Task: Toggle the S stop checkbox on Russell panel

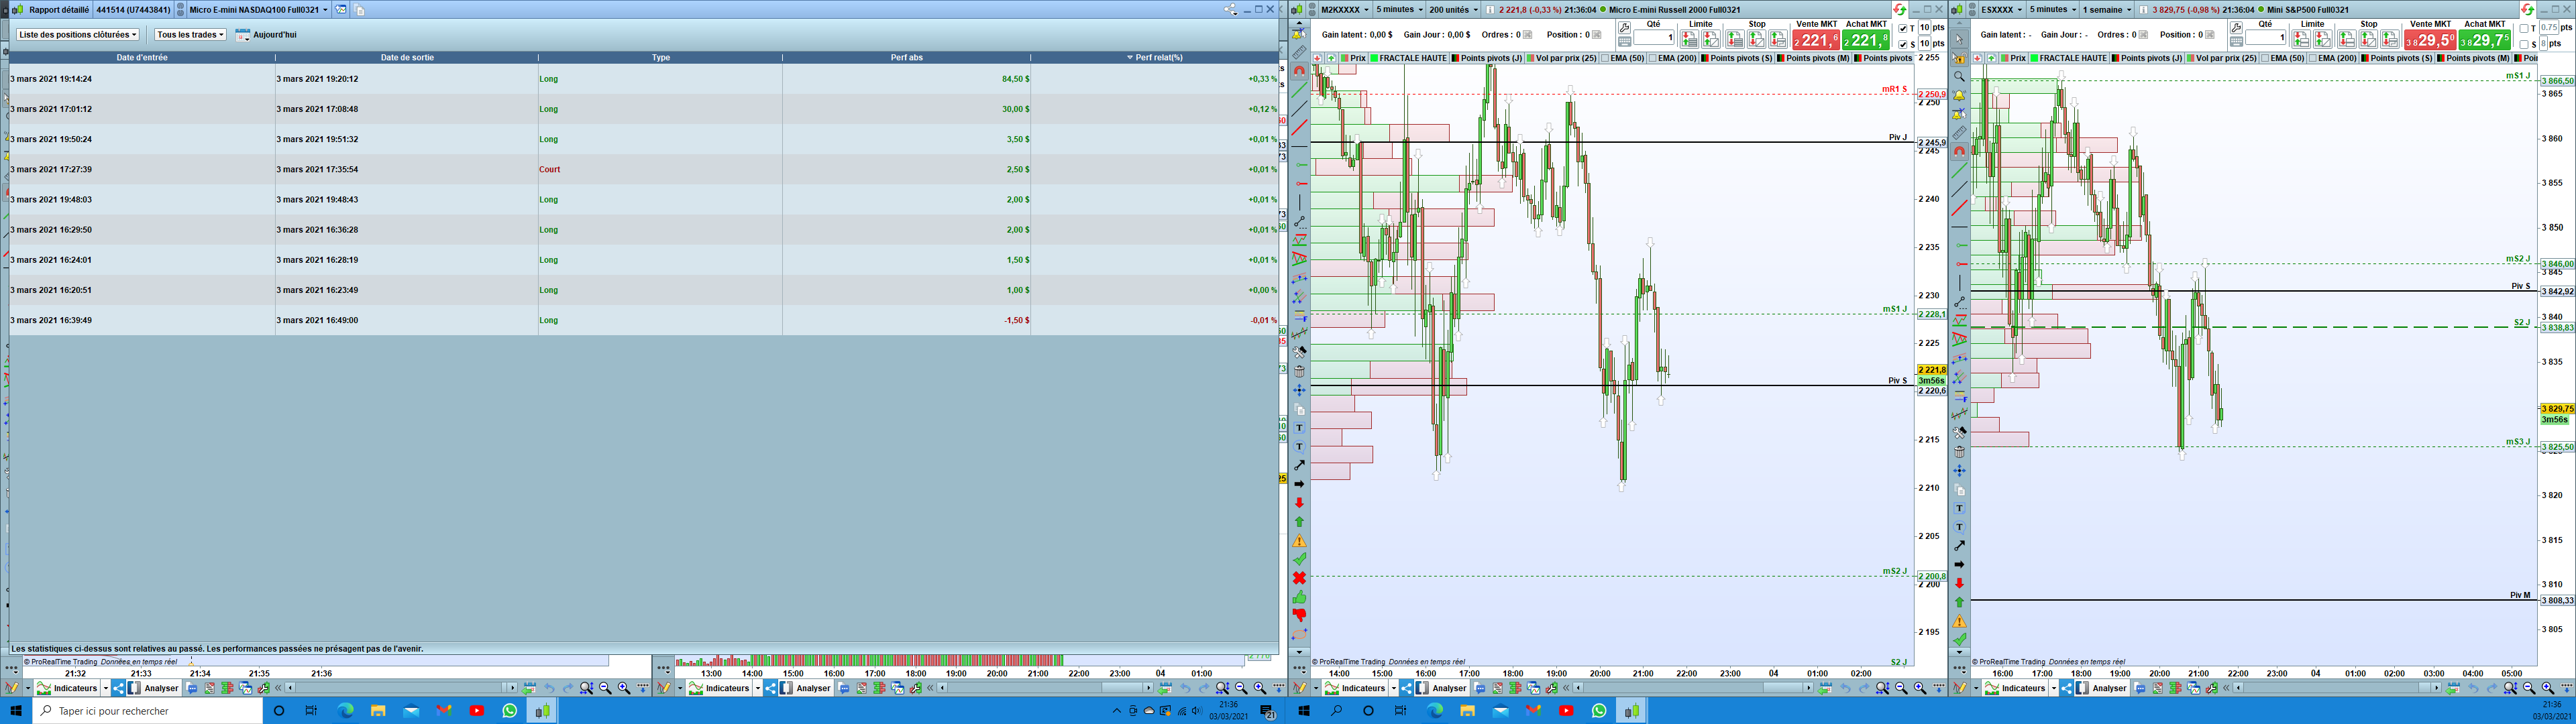Action: pos(1902,44)
